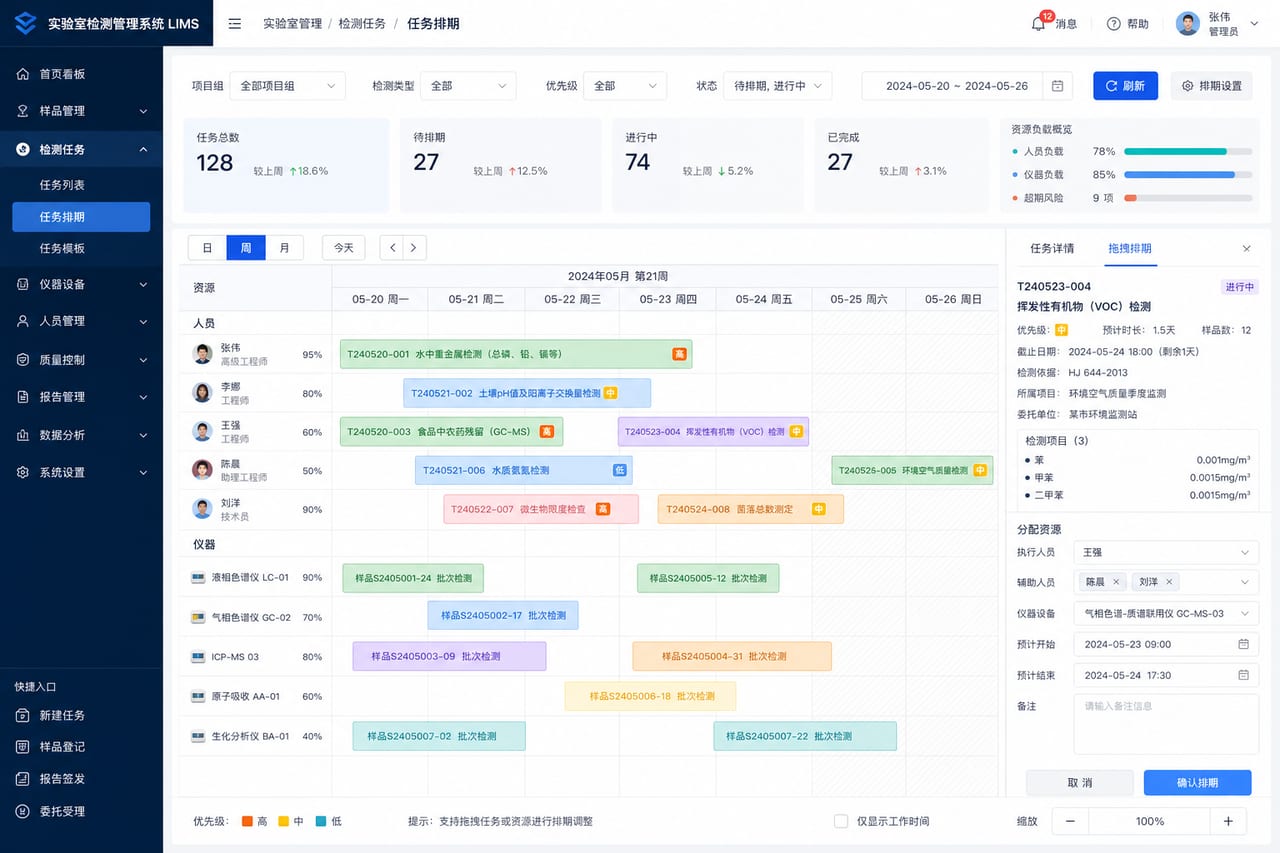The width and height of the screenshot is (1280, 853).
Task: Go to next week arrow
Action: (415, 247)
